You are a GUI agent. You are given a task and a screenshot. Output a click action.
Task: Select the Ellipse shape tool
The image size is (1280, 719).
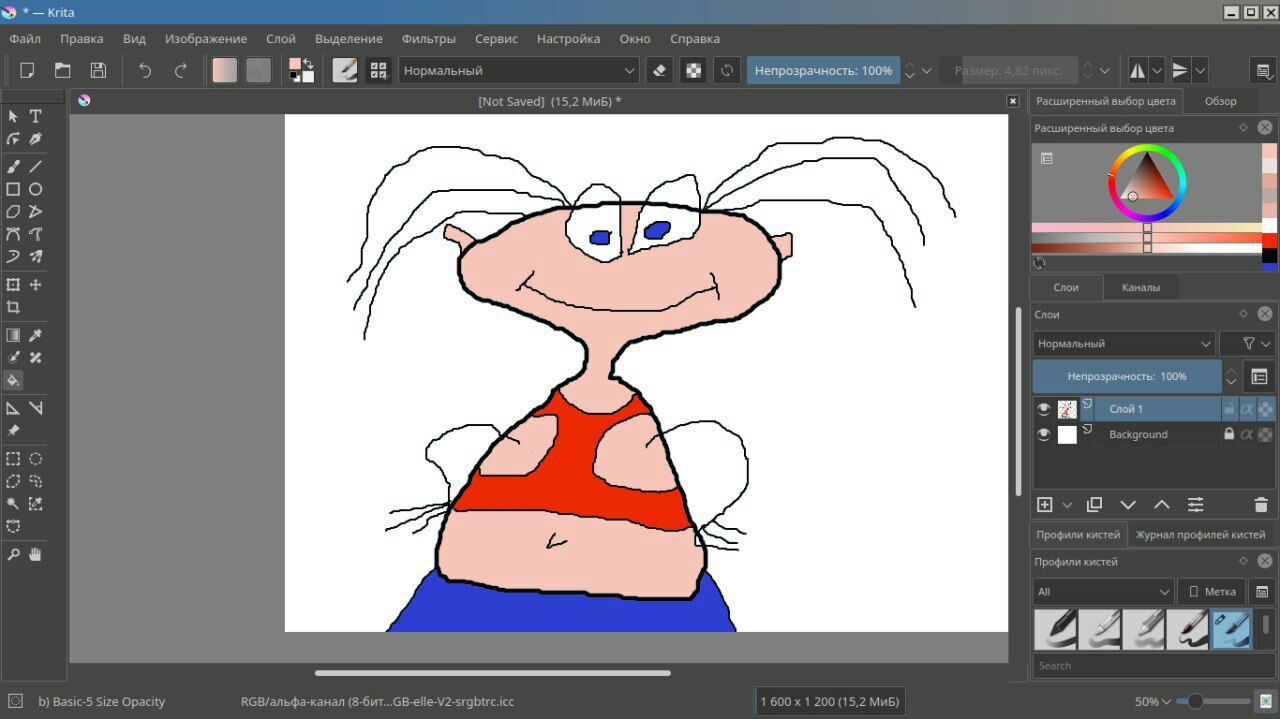click(x=35, y=189)
